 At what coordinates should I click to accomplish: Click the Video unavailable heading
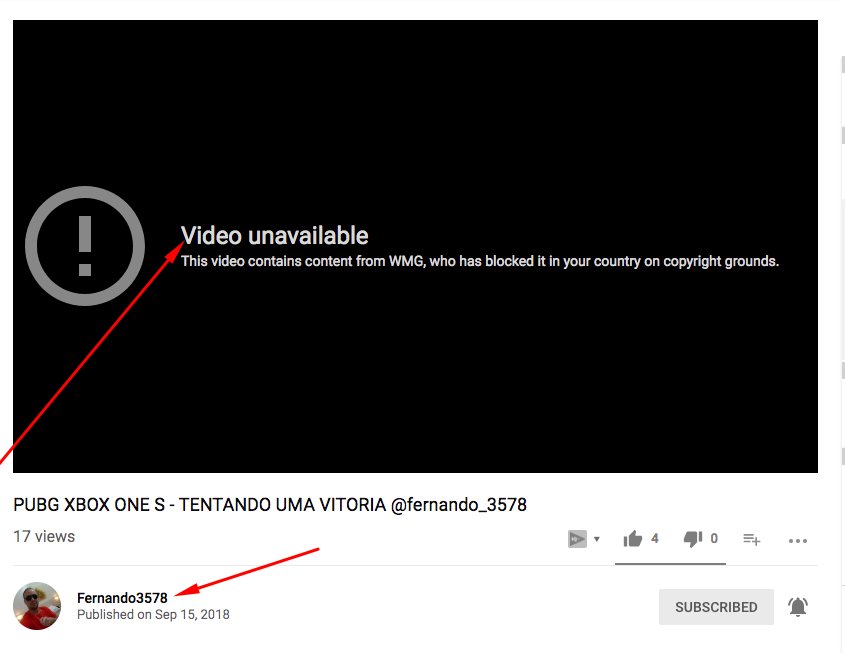[275, 236]
